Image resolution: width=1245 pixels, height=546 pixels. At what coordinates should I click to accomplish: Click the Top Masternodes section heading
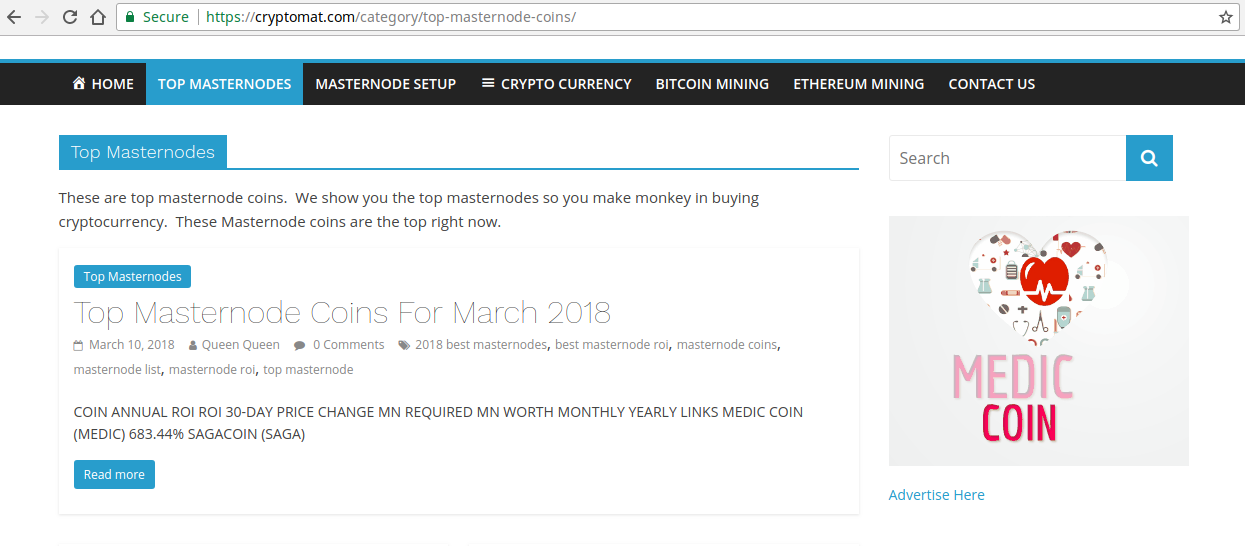click(x=143, y=152)
